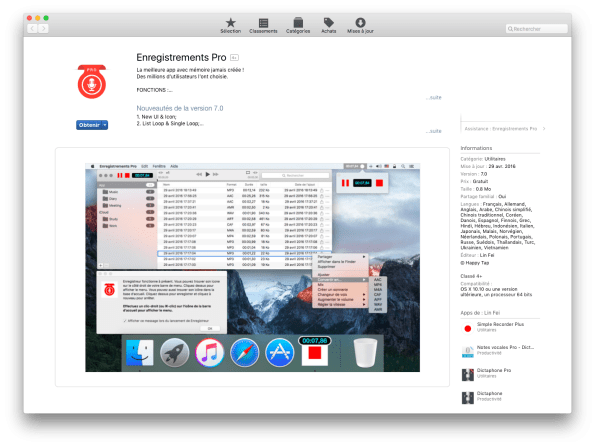Click the red stop recorder icon in dock
The width and height of the screenshot is (595, 447).
[315, 354]
